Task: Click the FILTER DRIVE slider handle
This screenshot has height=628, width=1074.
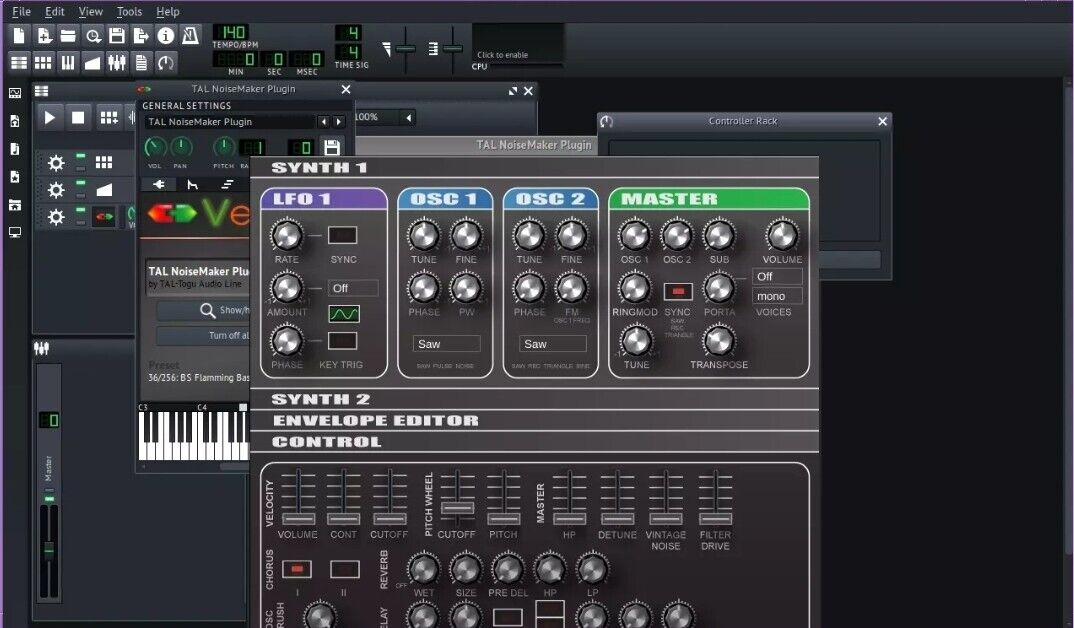Action: point(715,518)
